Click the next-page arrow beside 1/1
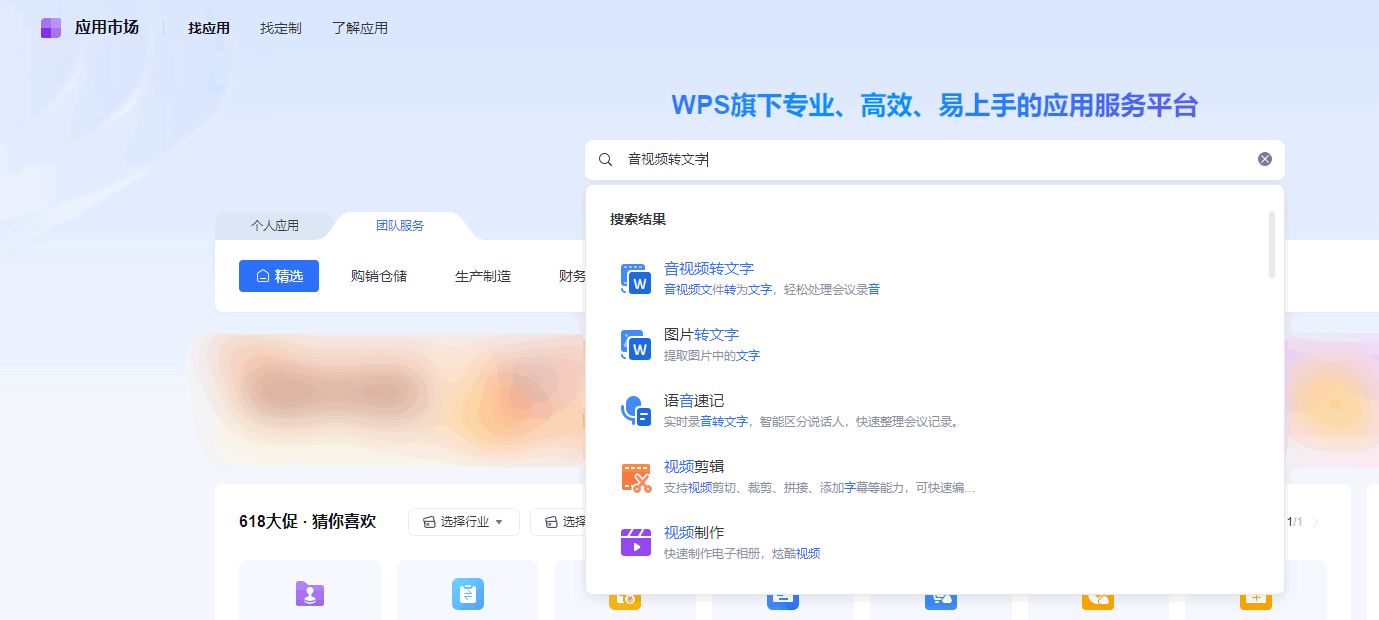Image resolution: width=1379 pixels, height=620 pixels. tap(1316, 522)
